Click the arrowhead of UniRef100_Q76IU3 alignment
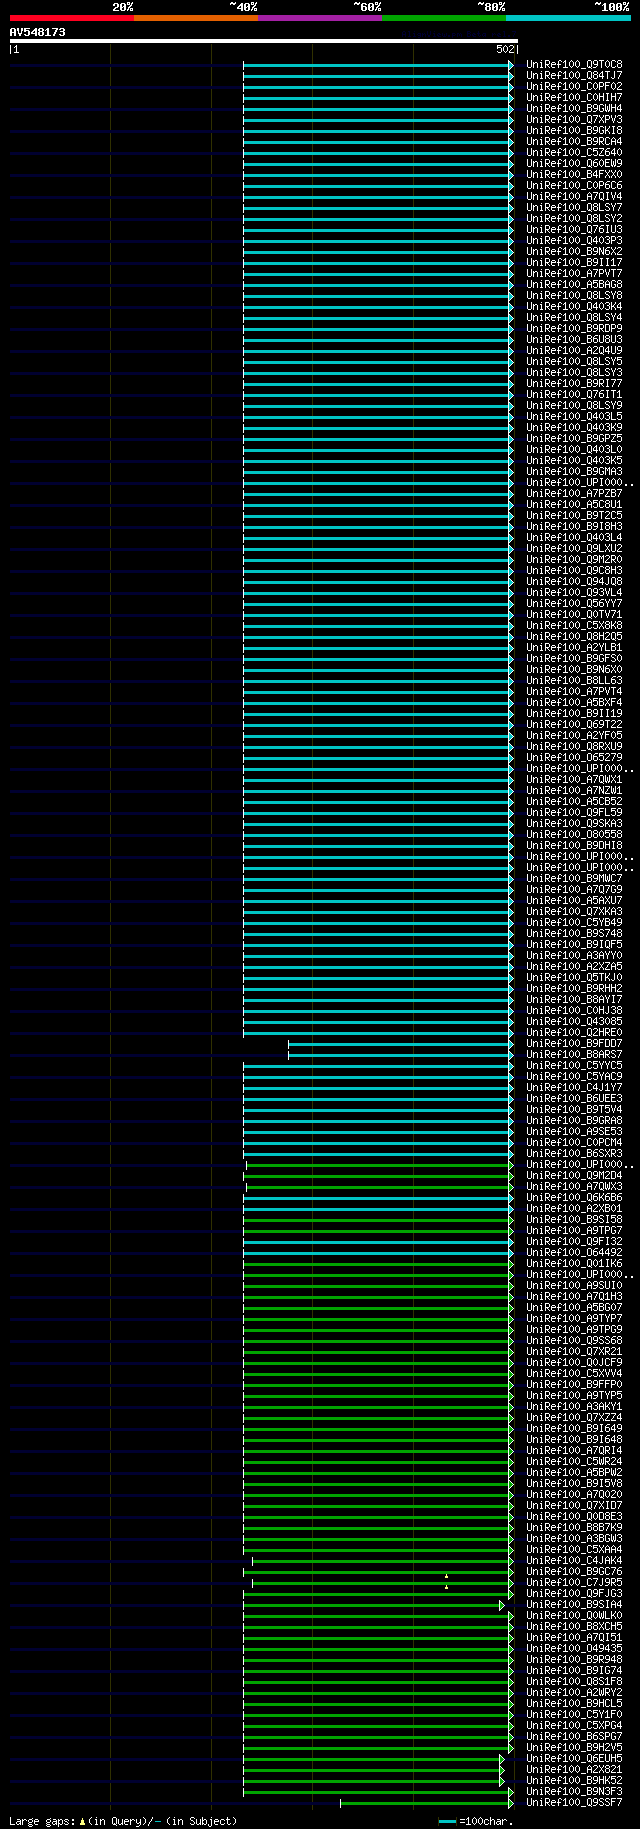640x1829 pixels. click(x=511, y=230)
